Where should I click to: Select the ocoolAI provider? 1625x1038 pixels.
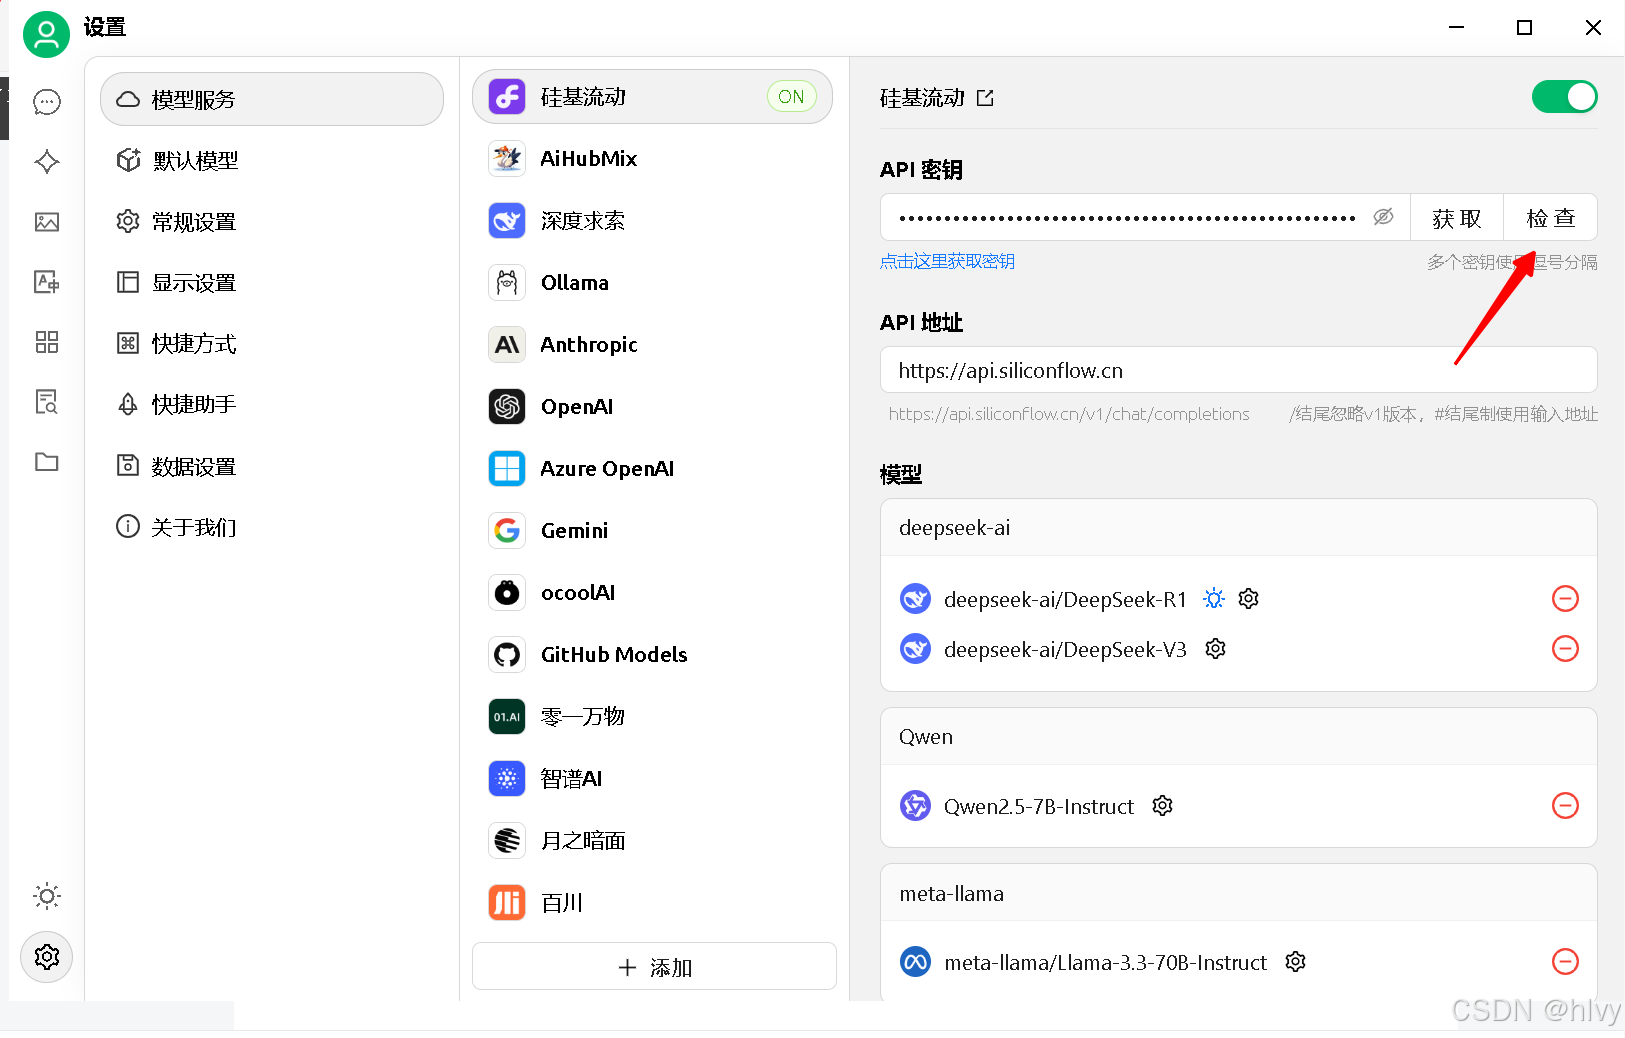[x=652, y=593]
